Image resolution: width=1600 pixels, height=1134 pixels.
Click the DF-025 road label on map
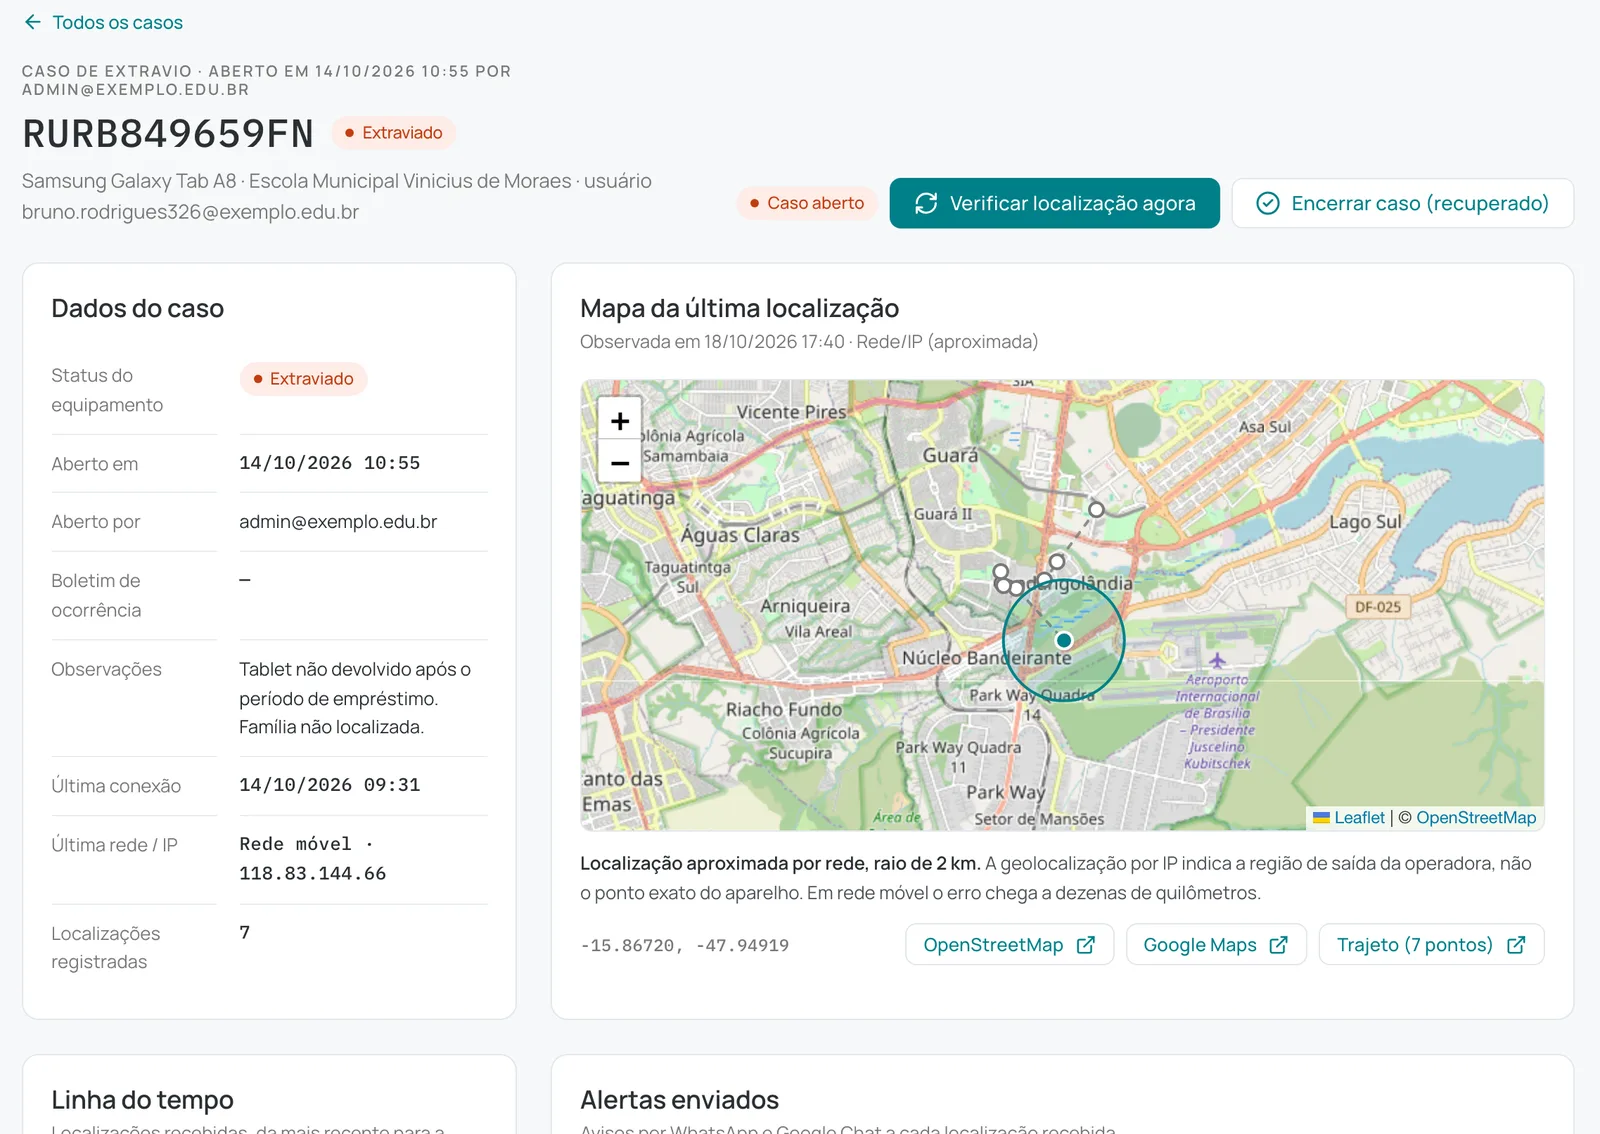(1377, 607)
